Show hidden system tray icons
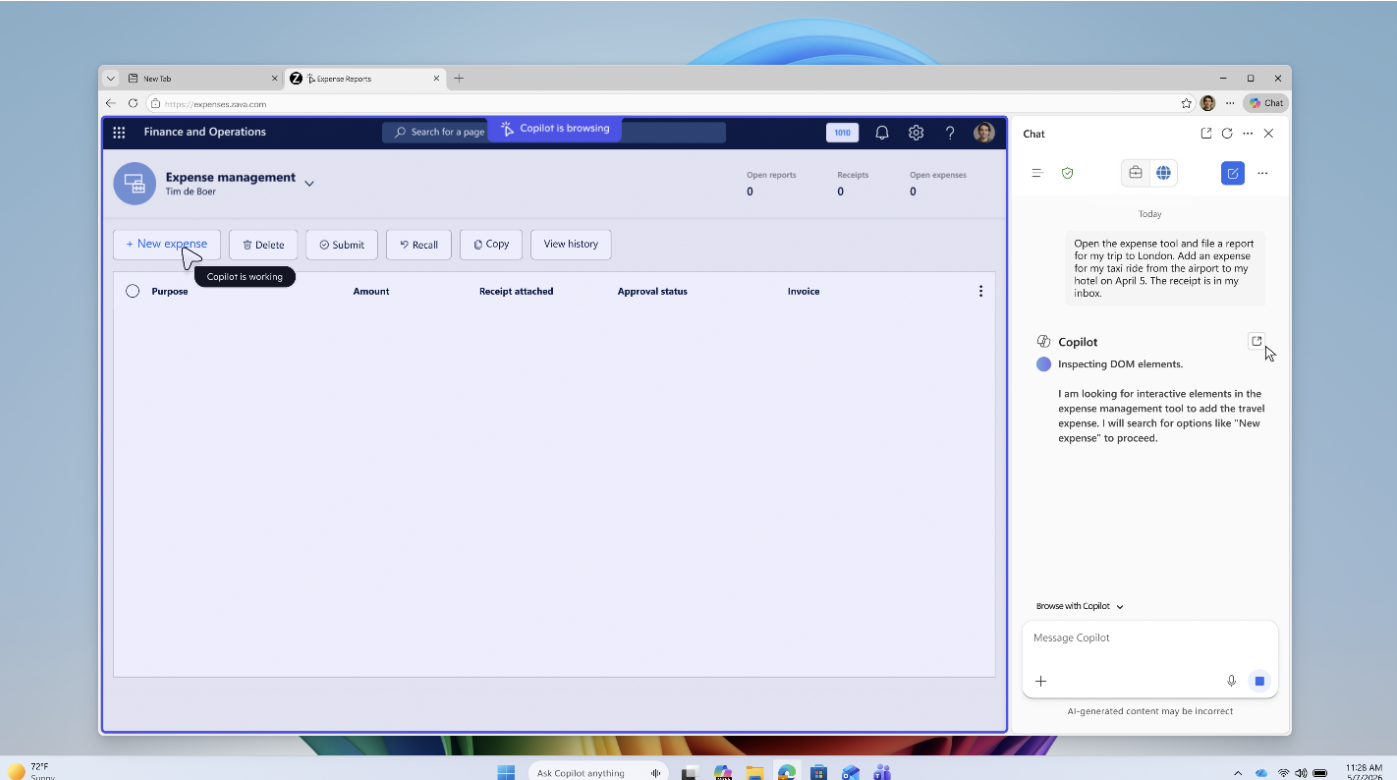 (x=1238, y=773)
